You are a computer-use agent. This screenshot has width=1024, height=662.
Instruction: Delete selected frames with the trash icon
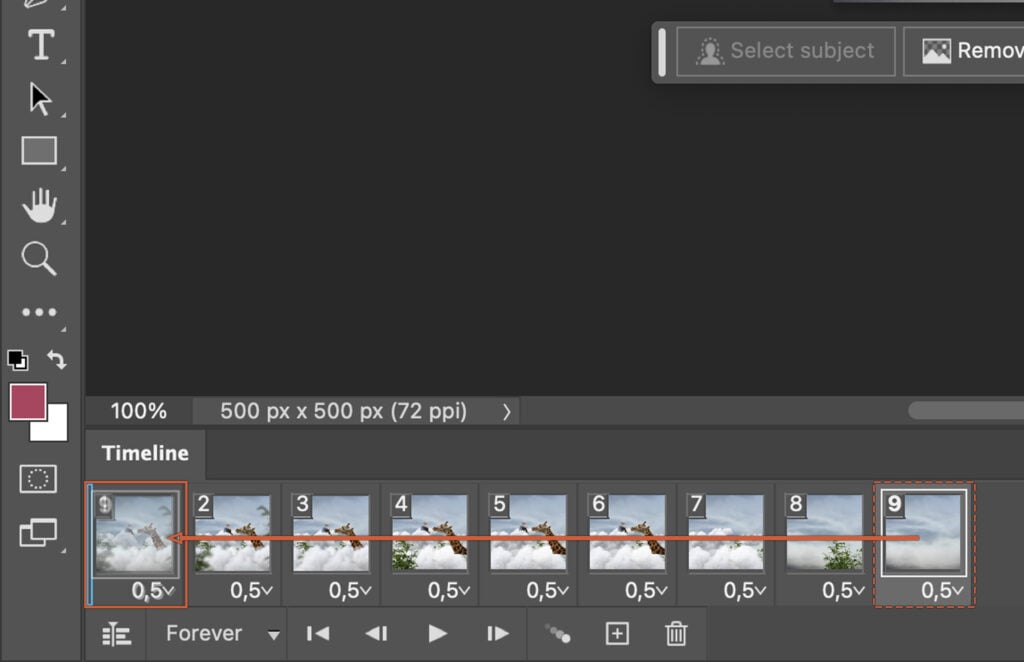pos(676,632)
